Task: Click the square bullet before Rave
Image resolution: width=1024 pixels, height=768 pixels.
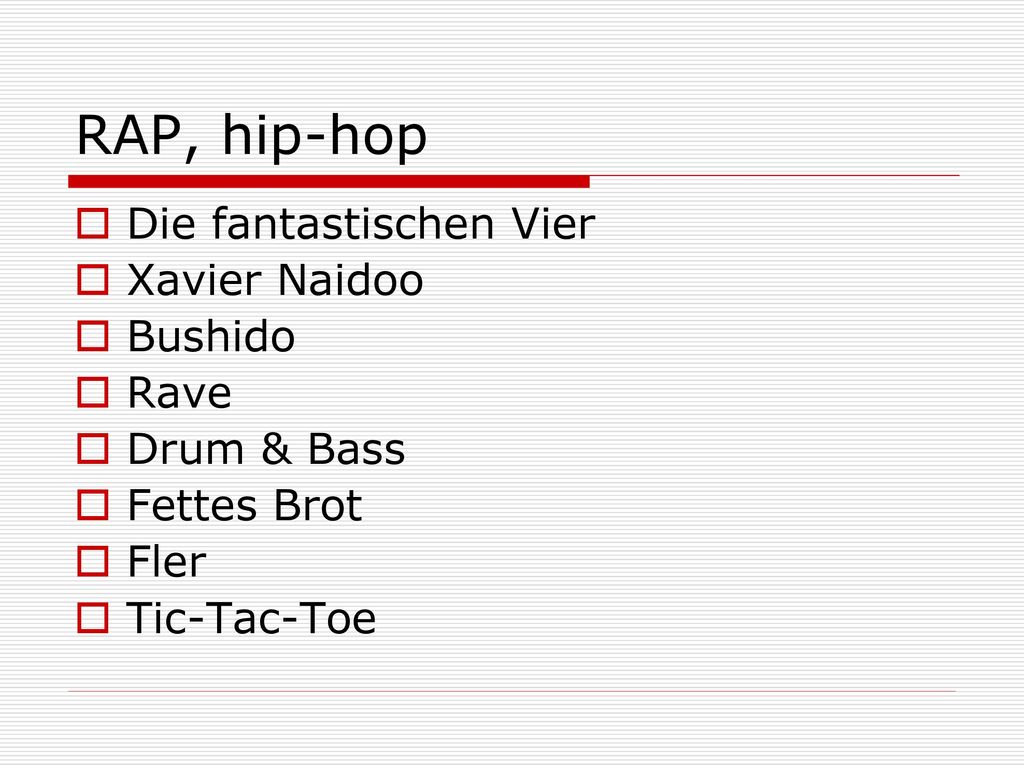Action: click(x=93, y=392)
